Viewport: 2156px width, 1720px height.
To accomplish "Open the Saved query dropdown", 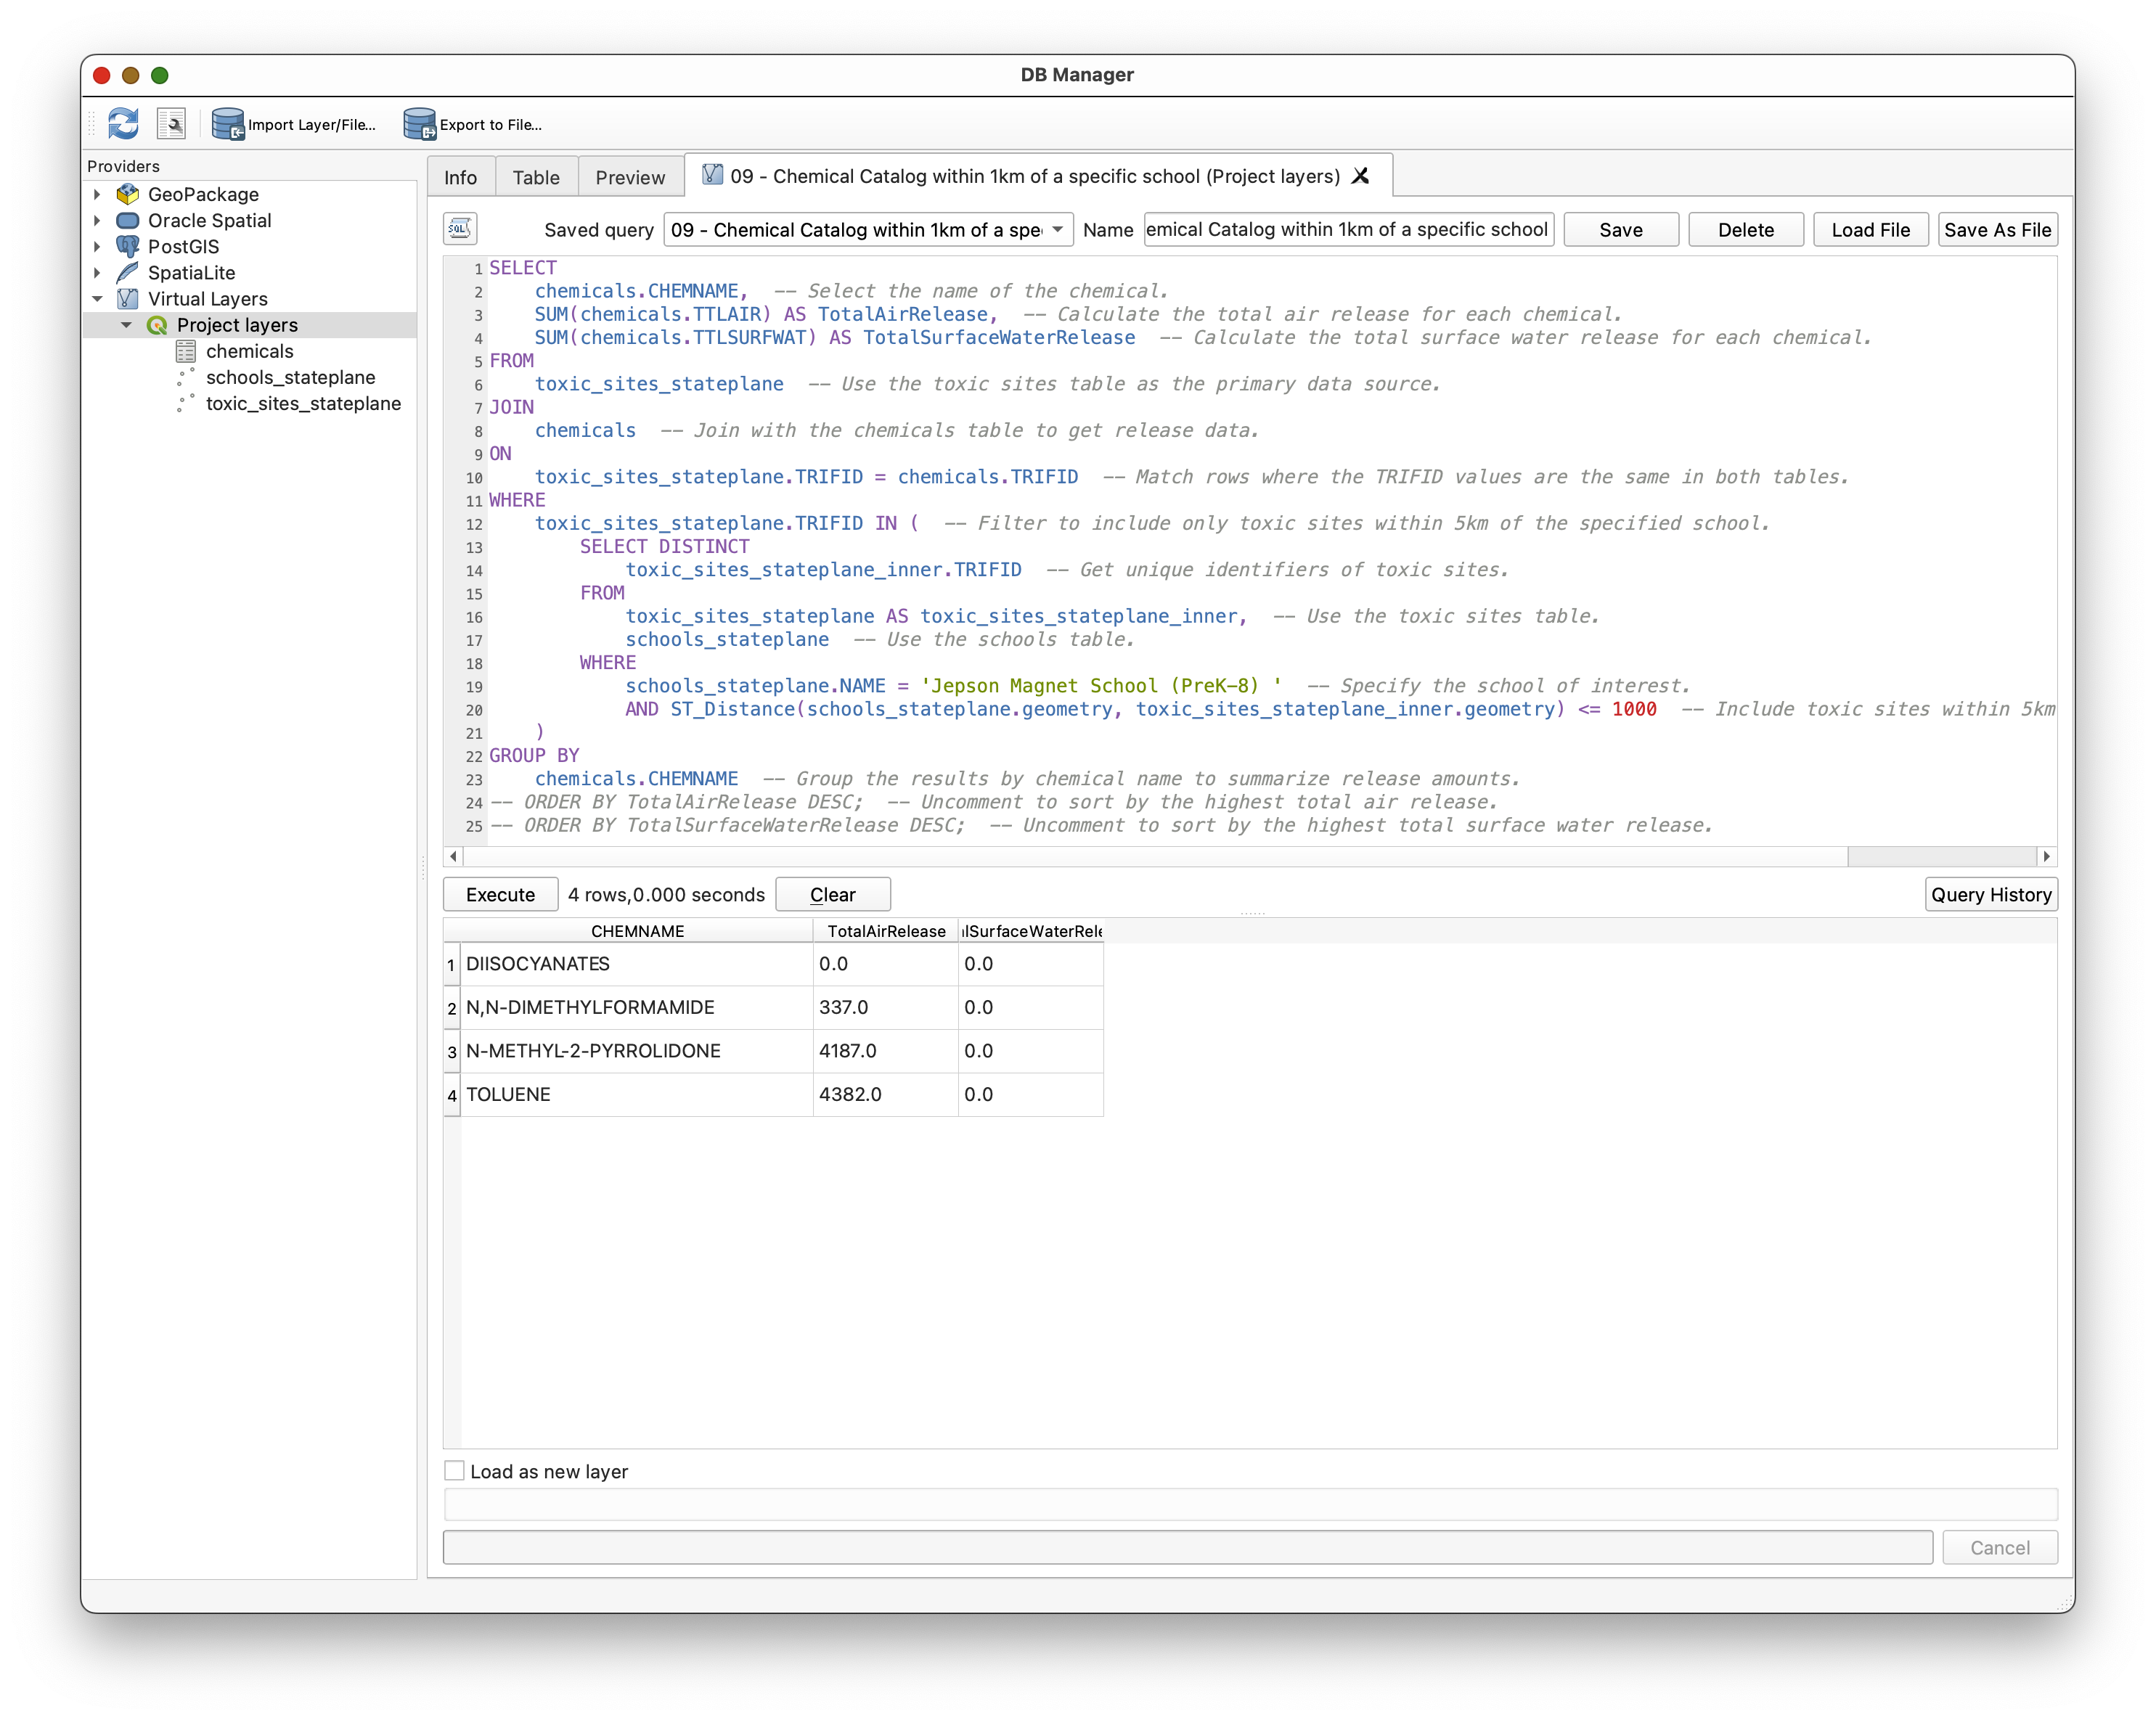I will pyautogui.click(x=867, y=230).
